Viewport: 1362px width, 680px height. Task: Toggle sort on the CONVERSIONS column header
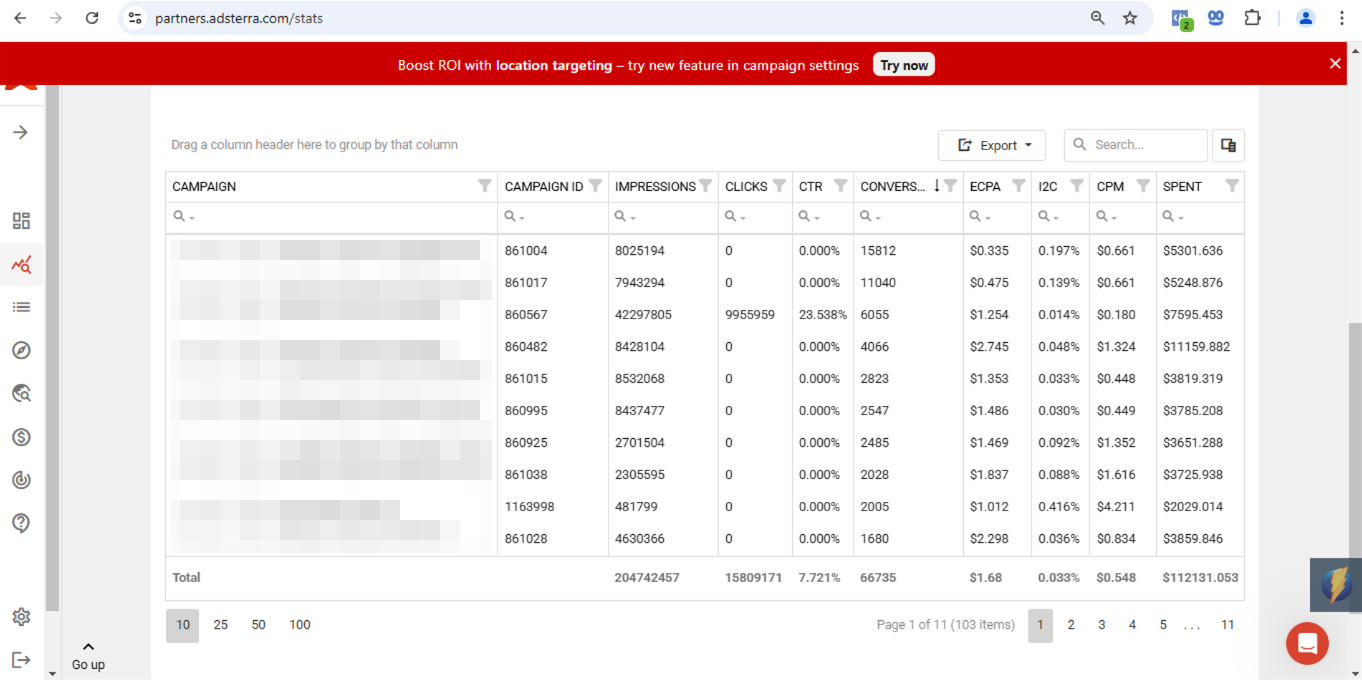click(x=897, y=186)
